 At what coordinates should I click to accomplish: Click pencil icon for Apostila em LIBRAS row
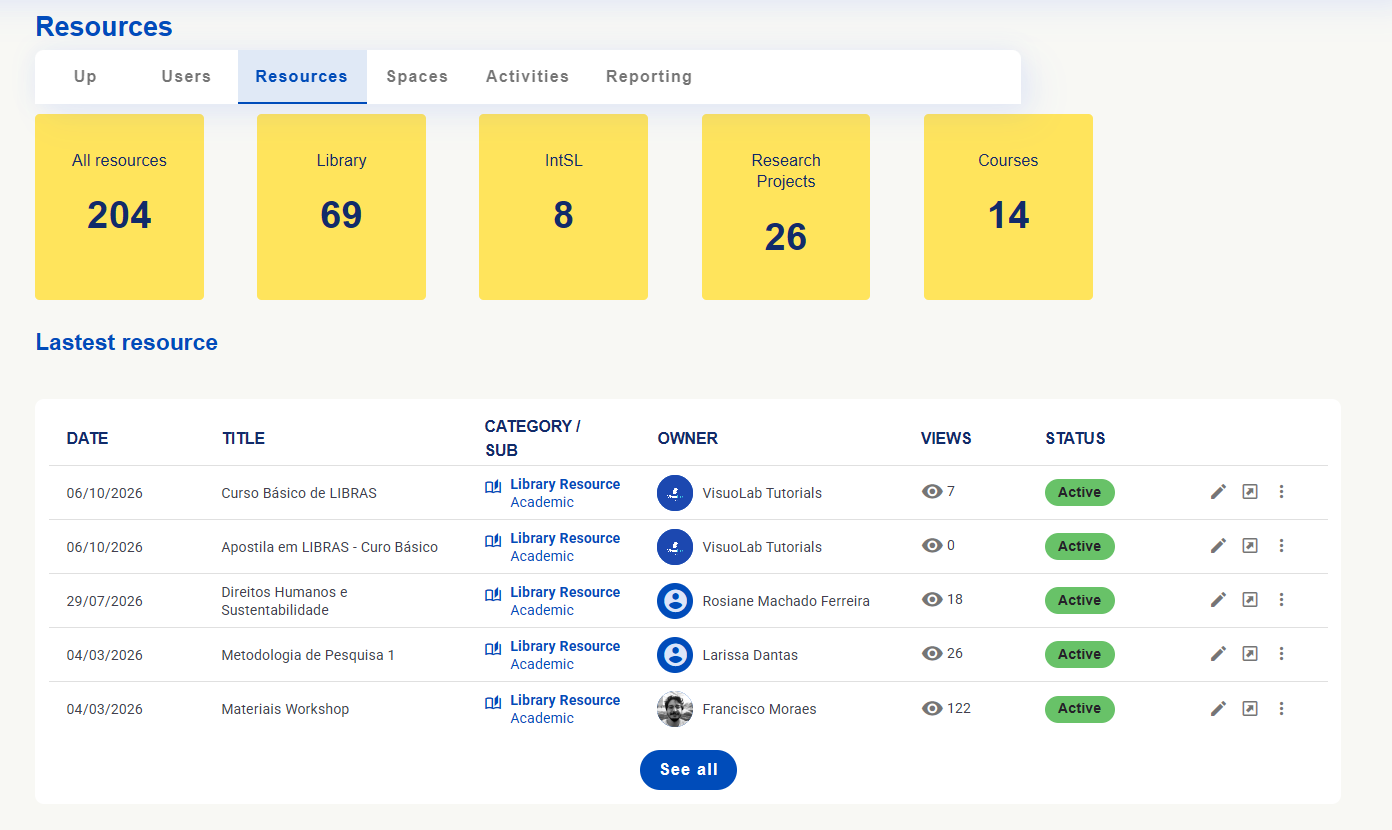coord(1218,546)
